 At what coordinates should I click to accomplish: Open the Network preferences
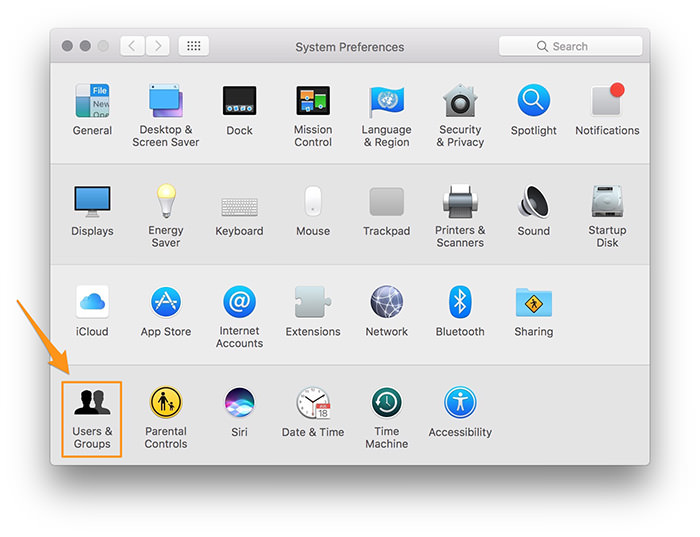coord(386,302)
